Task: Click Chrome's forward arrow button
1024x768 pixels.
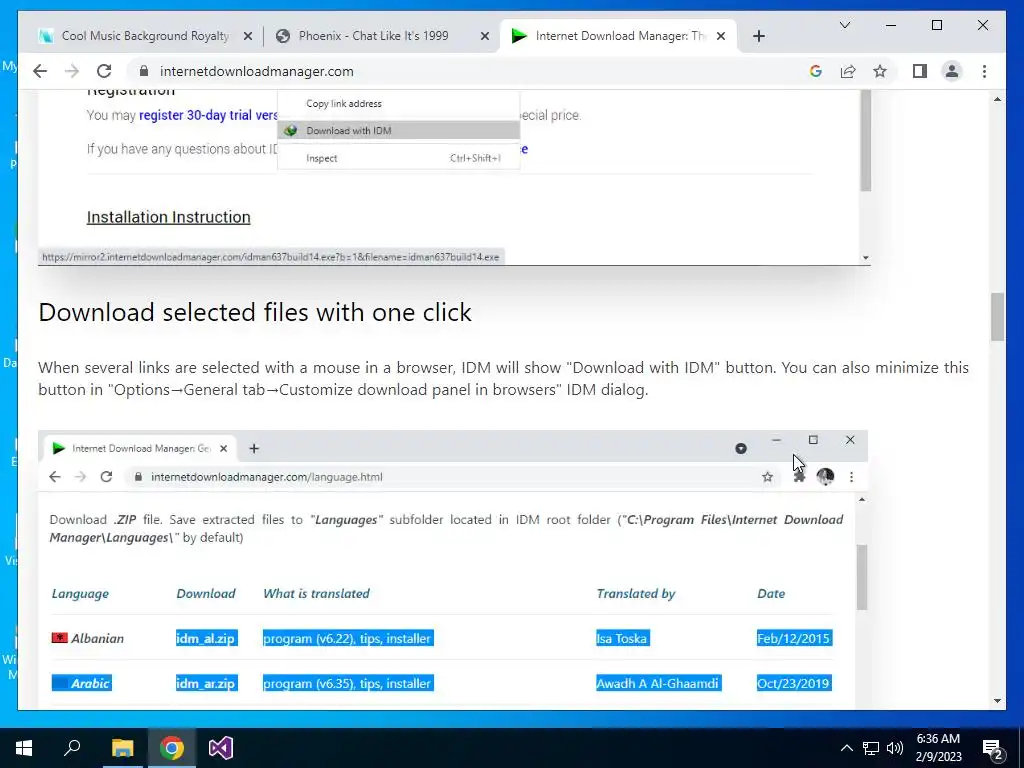Action: coord(72,71)
